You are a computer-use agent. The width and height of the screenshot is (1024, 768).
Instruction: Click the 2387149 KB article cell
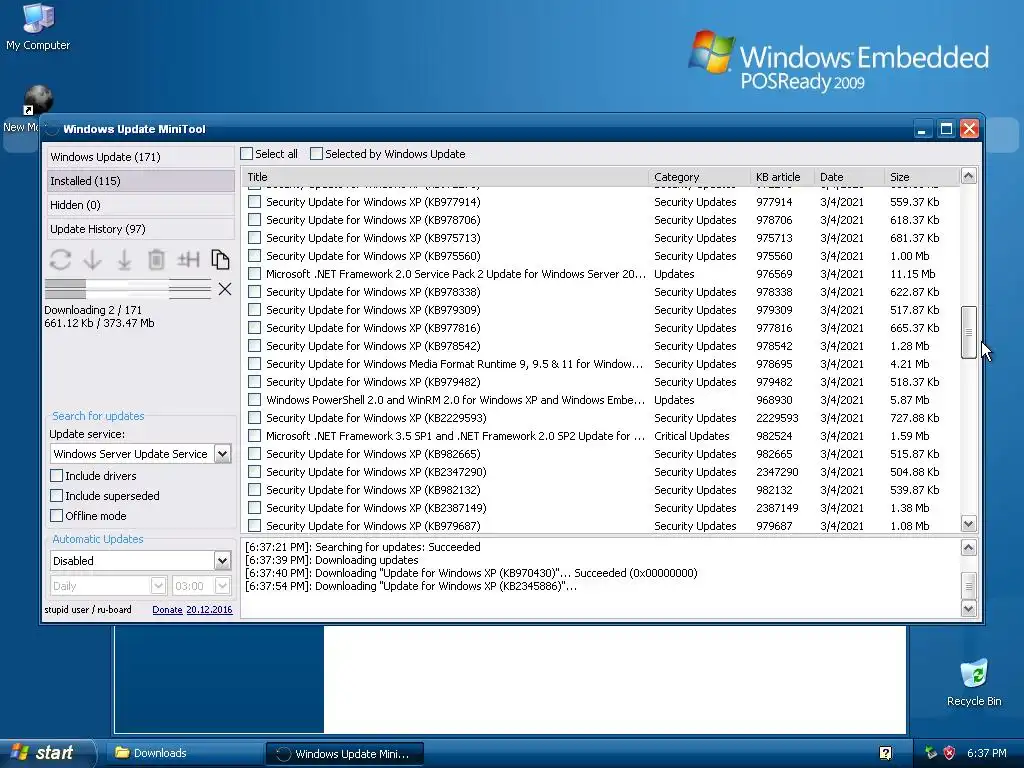[x=777, y=507]
